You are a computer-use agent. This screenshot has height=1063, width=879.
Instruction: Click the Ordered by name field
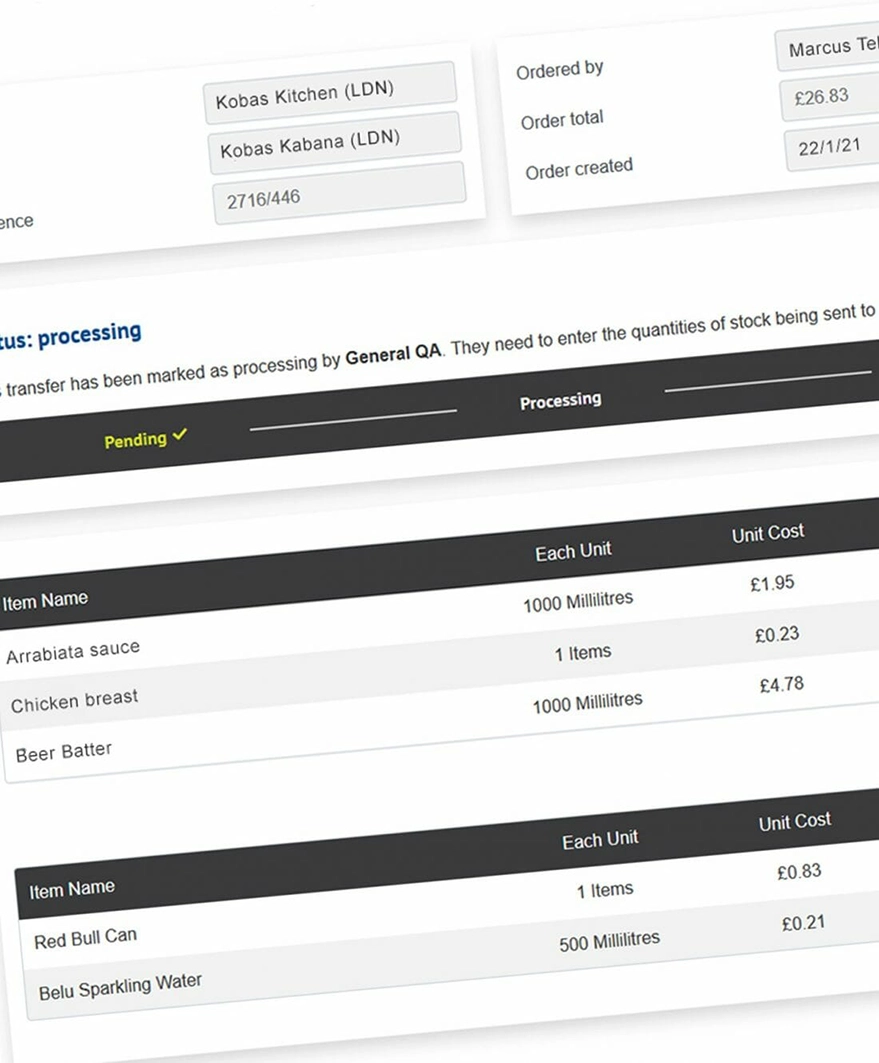click(826, 48)
